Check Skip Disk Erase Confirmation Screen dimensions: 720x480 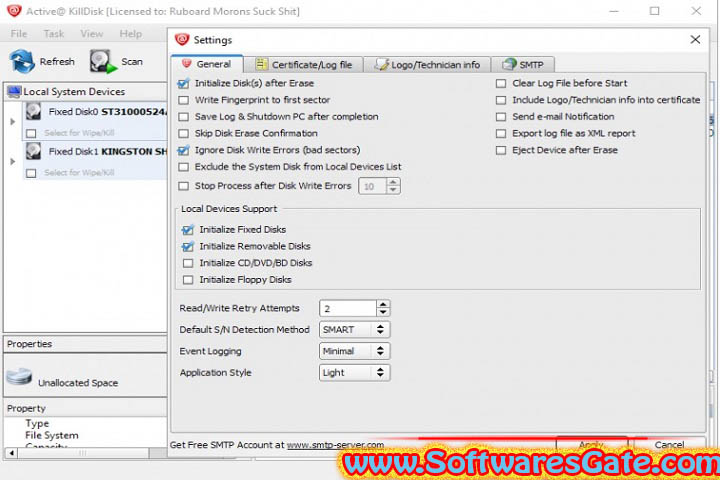click(183, 134)
